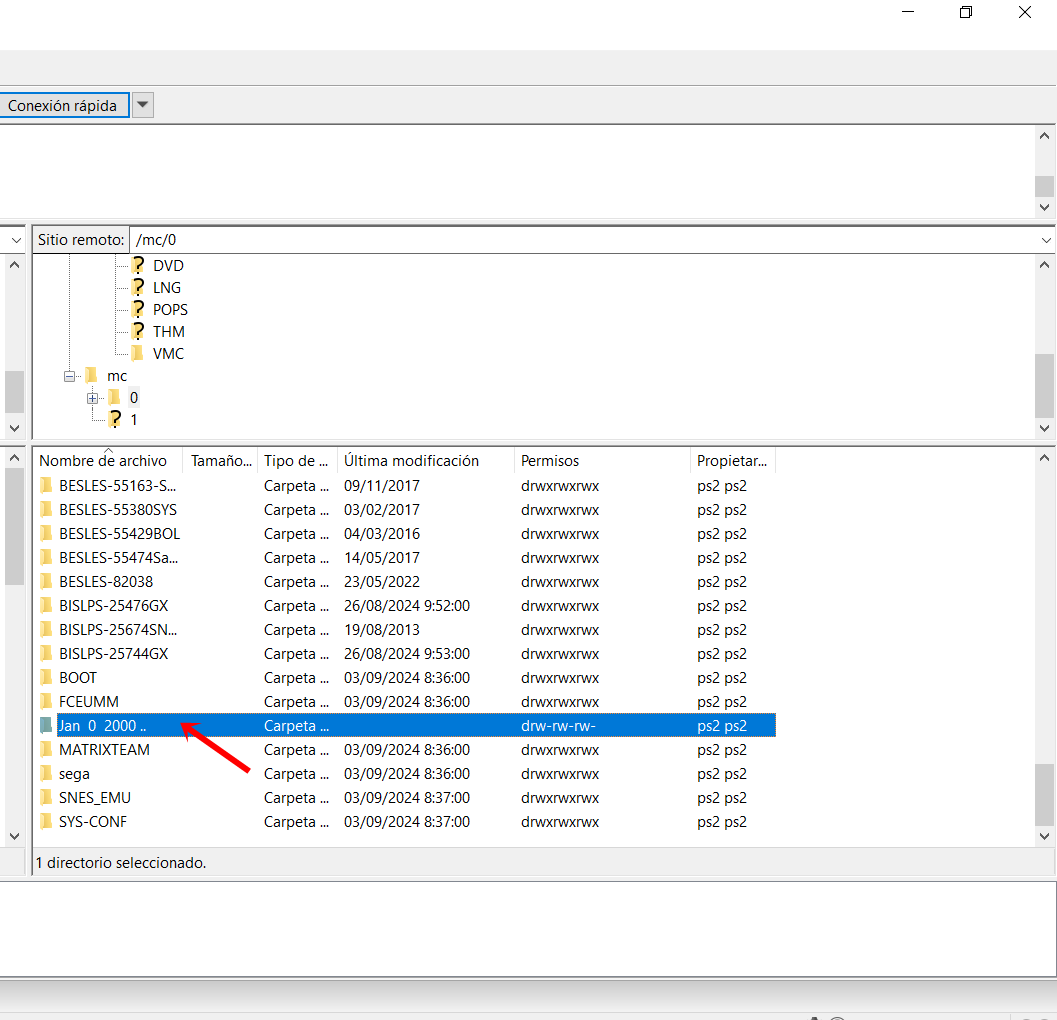Click the Sitio remoto path field
This screenshot has height=1020, width=1057.
(x=580, y=240)
